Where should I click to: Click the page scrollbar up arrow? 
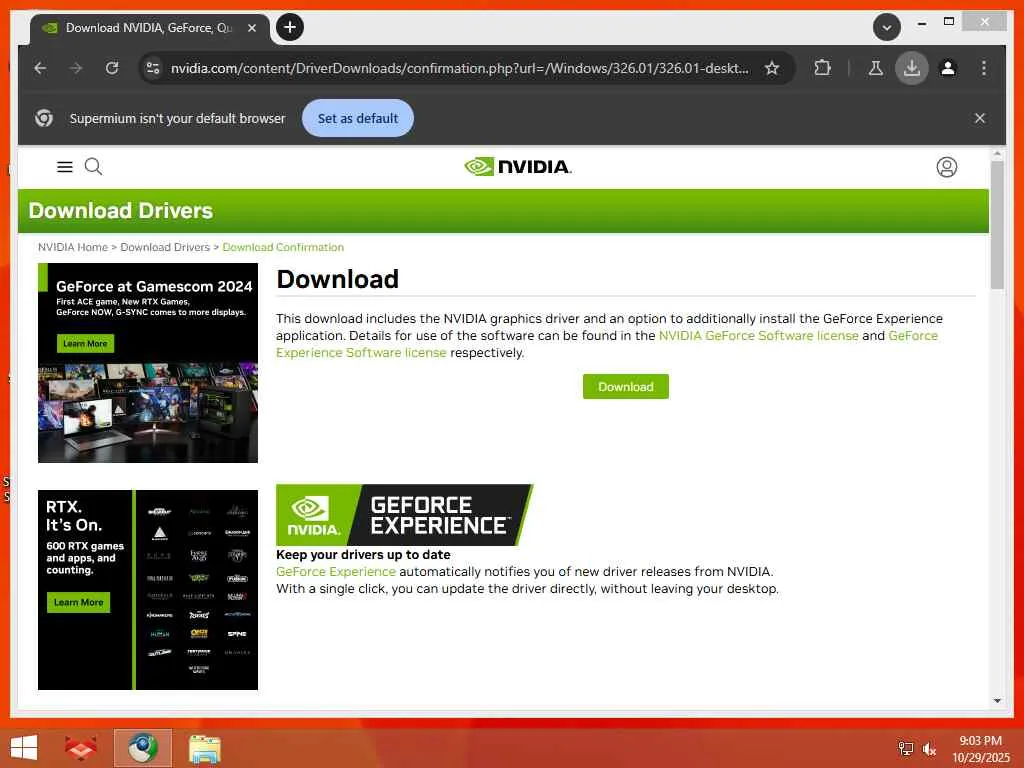[x=997, y=154]
